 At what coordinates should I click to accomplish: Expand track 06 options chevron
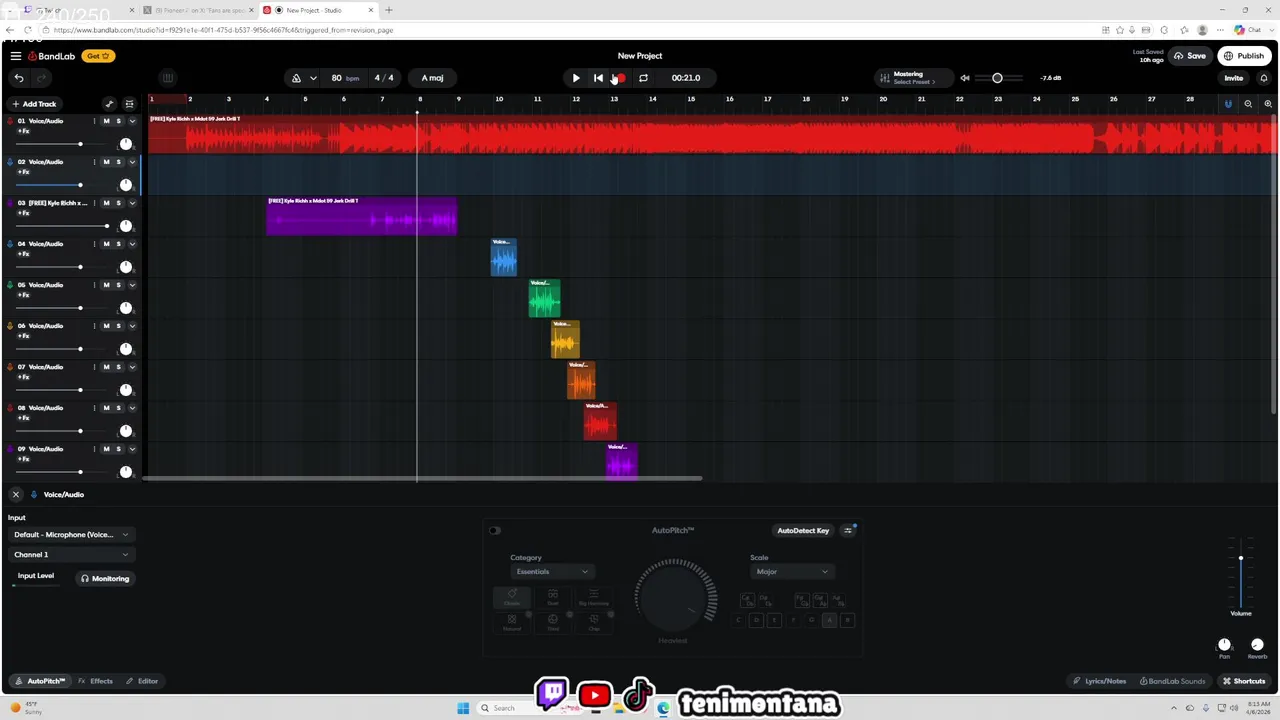point(132,326)
